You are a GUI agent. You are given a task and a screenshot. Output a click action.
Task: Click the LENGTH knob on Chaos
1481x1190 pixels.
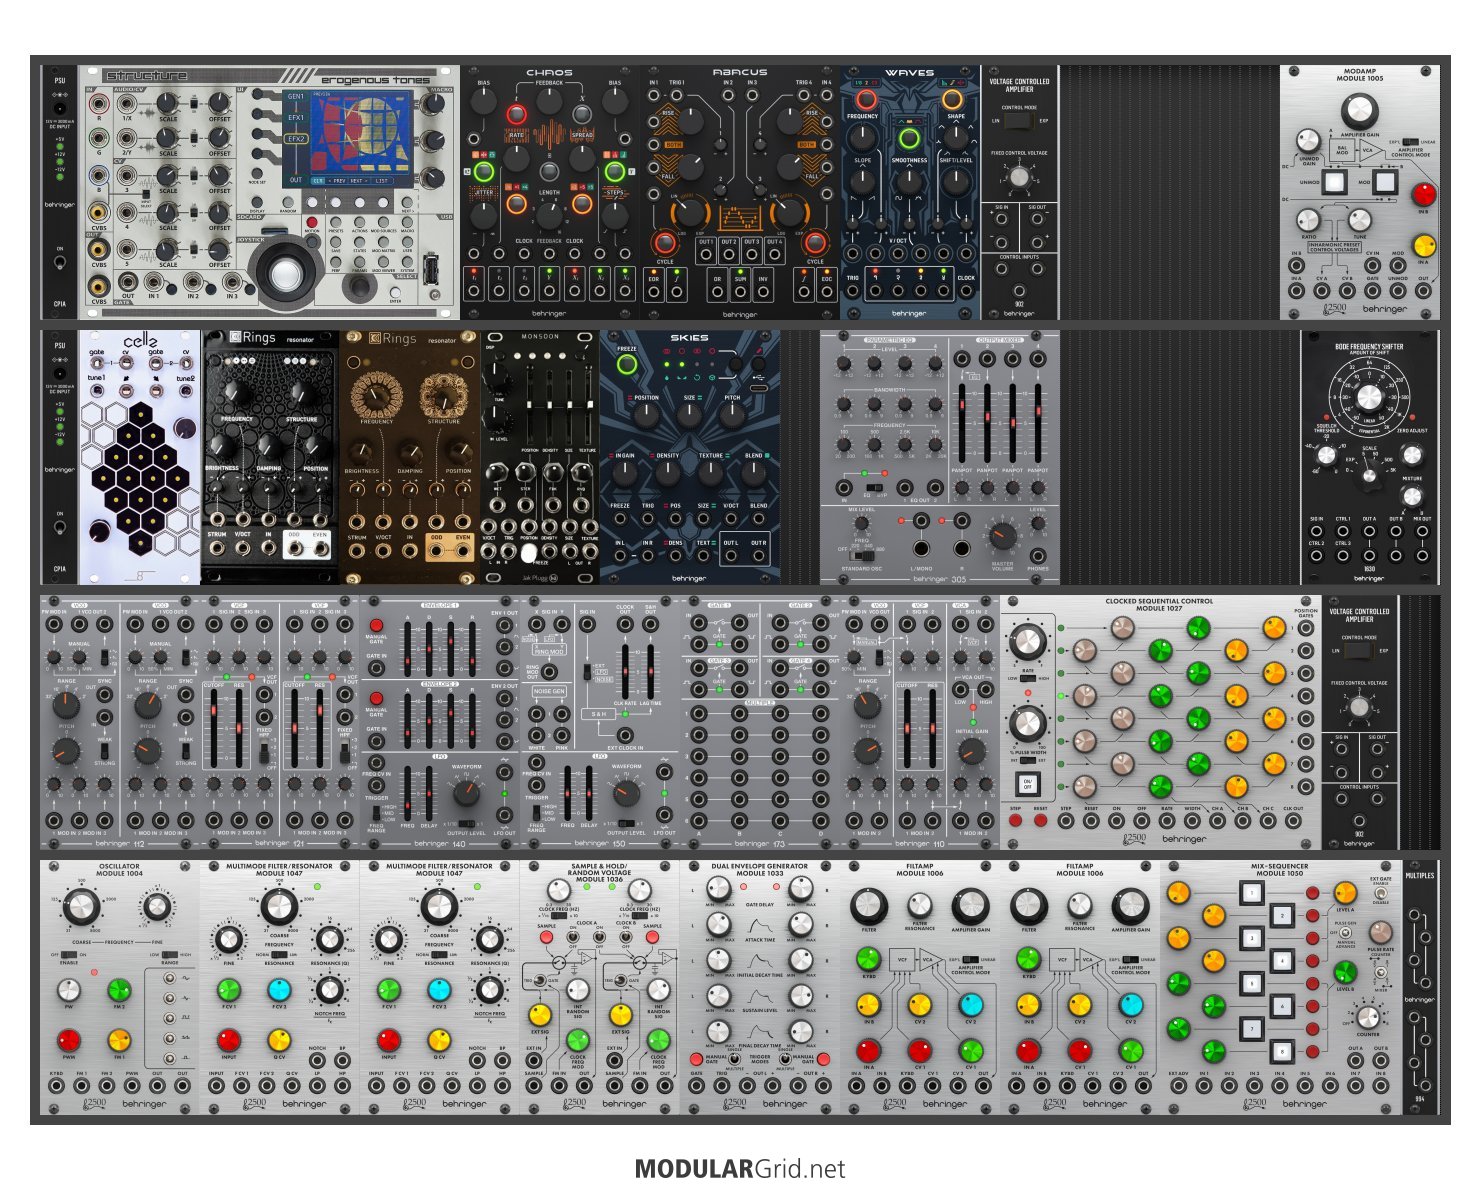pyautogui.click(x=549, y=214)
